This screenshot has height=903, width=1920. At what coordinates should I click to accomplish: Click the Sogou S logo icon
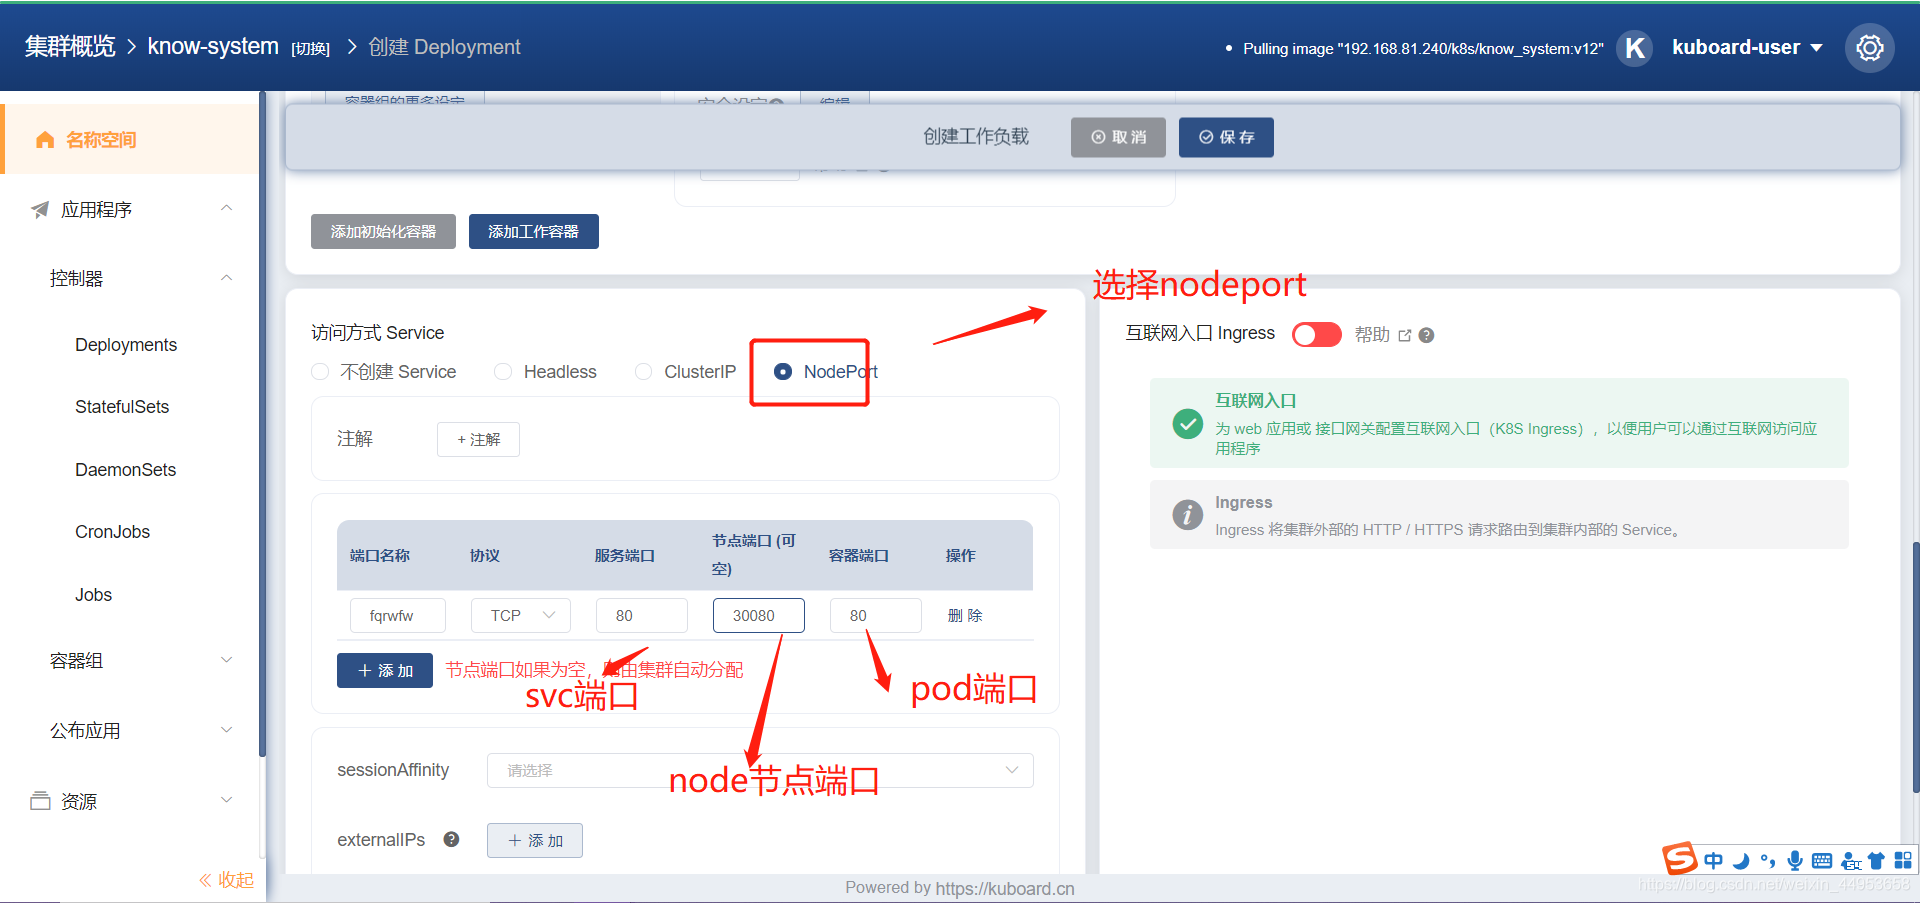pyautogui.click(x=1680, y=858)
